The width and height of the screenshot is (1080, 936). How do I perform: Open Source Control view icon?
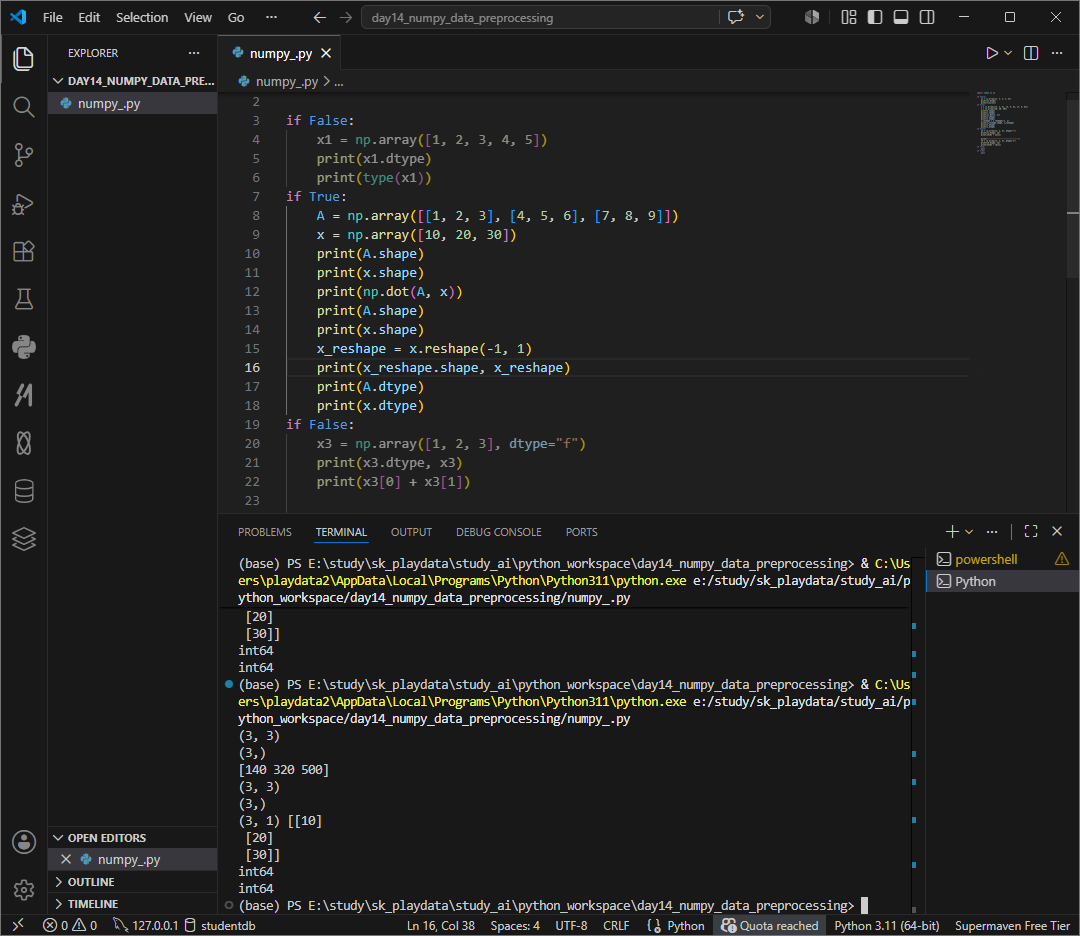[23, 155]
